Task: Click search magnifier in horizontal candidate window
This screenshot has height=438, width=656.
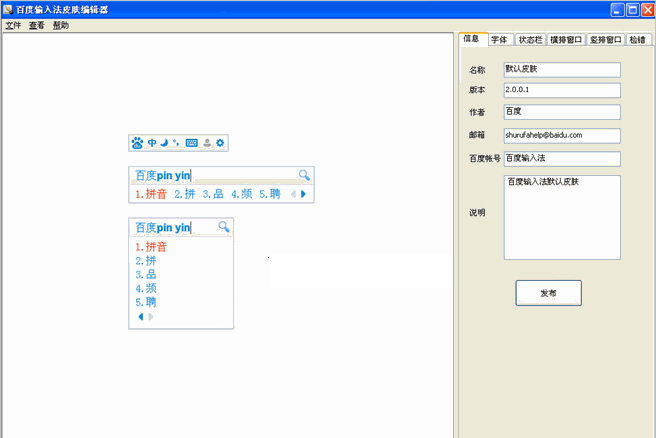Action: point(304,175)
